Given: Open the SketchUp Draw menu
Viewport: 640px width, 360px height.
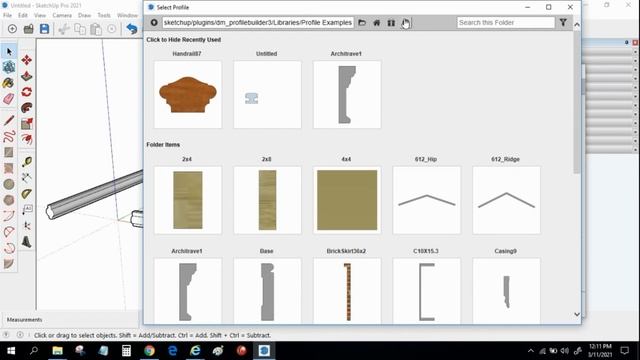Looking at the screenshot, I should pyautogui.click(x=84, y=15).
